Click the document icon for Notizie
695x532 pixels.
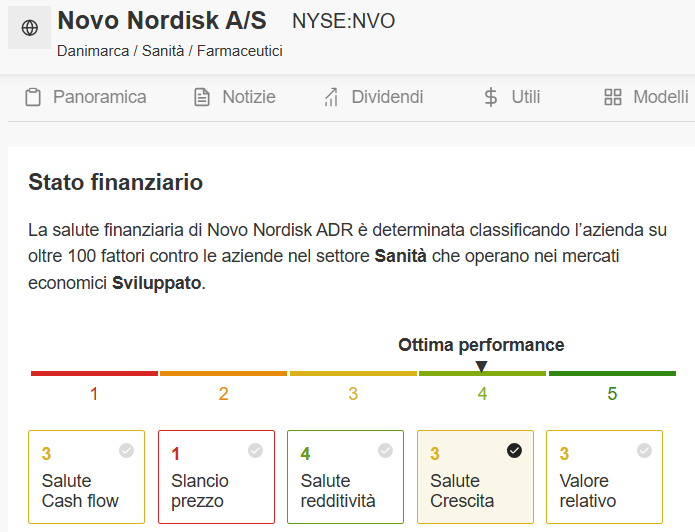(202, 97)
